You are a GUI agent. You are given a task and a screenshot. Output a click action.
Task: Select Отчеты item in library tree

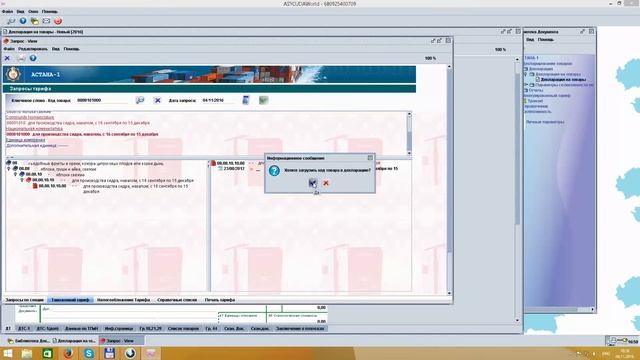(x=536, y=90)
